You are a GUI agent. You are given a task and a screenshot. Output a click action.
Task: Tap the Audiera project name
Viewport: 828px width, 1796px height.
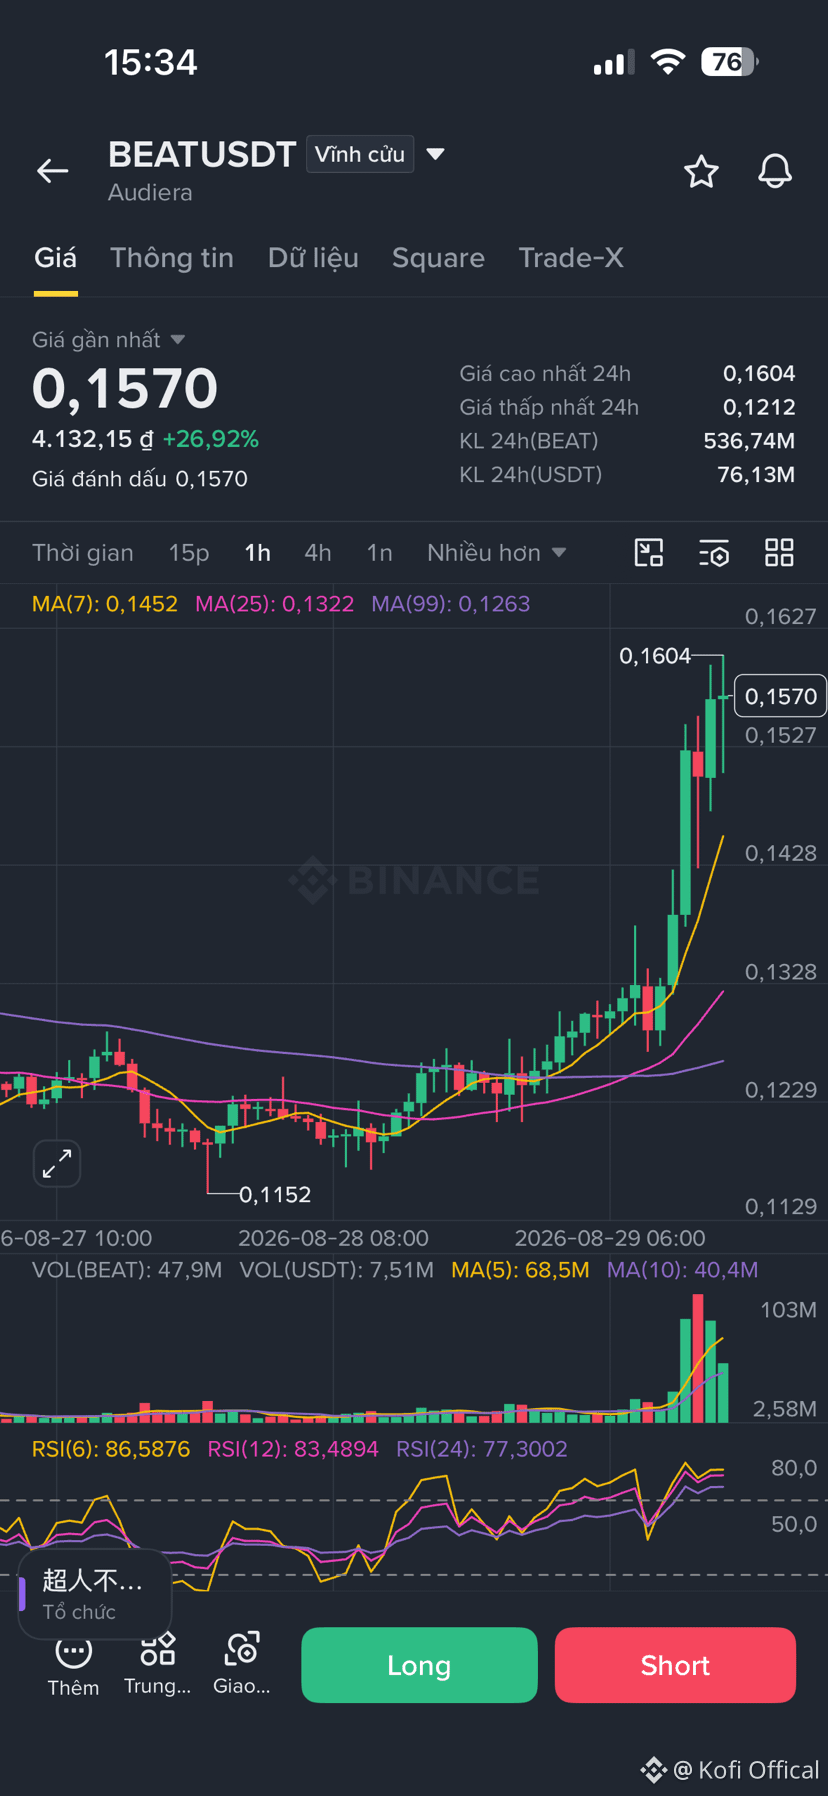pyautogui.click(x=150, y=193)
